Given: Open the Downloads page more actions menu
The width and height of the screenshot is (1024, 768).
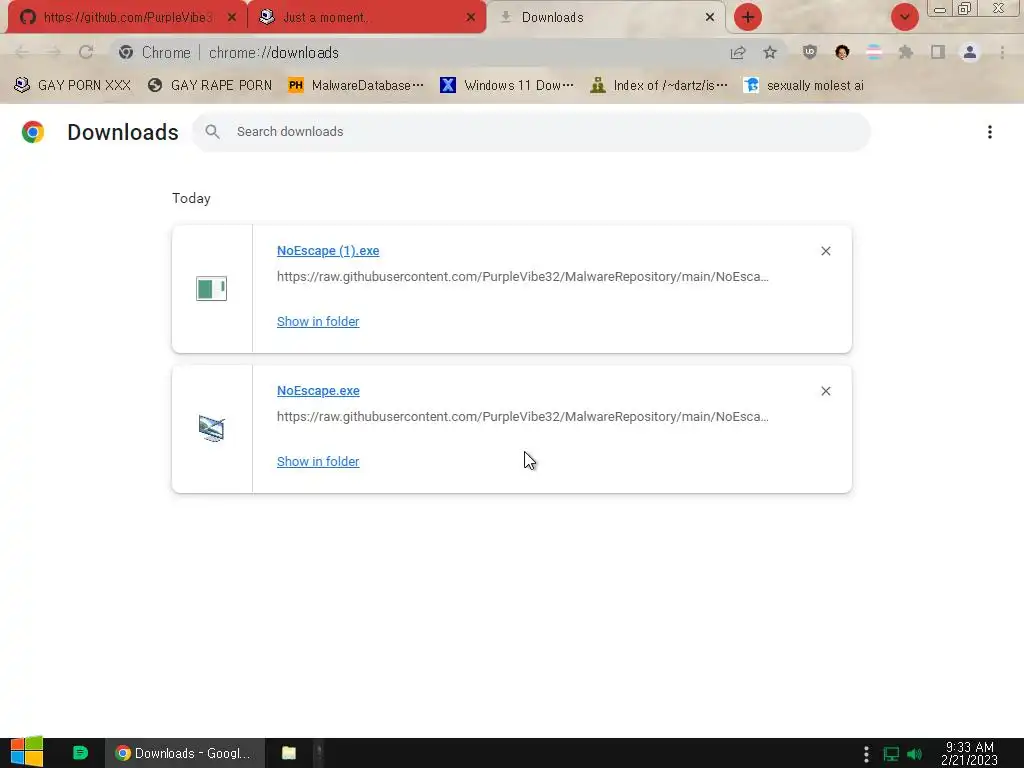Looking at the screenshot, I should 990,132.
